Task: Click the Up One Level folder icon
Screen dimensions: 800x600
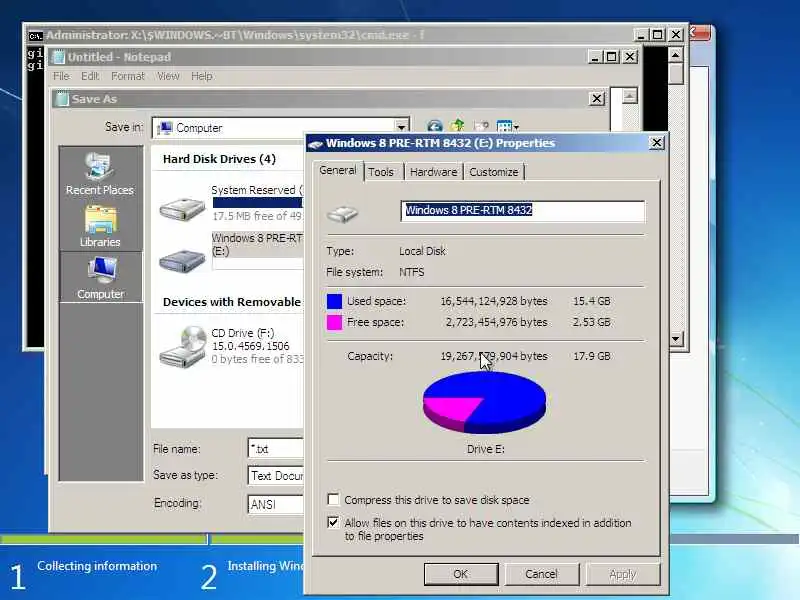Action: click(x=458, y=126)
